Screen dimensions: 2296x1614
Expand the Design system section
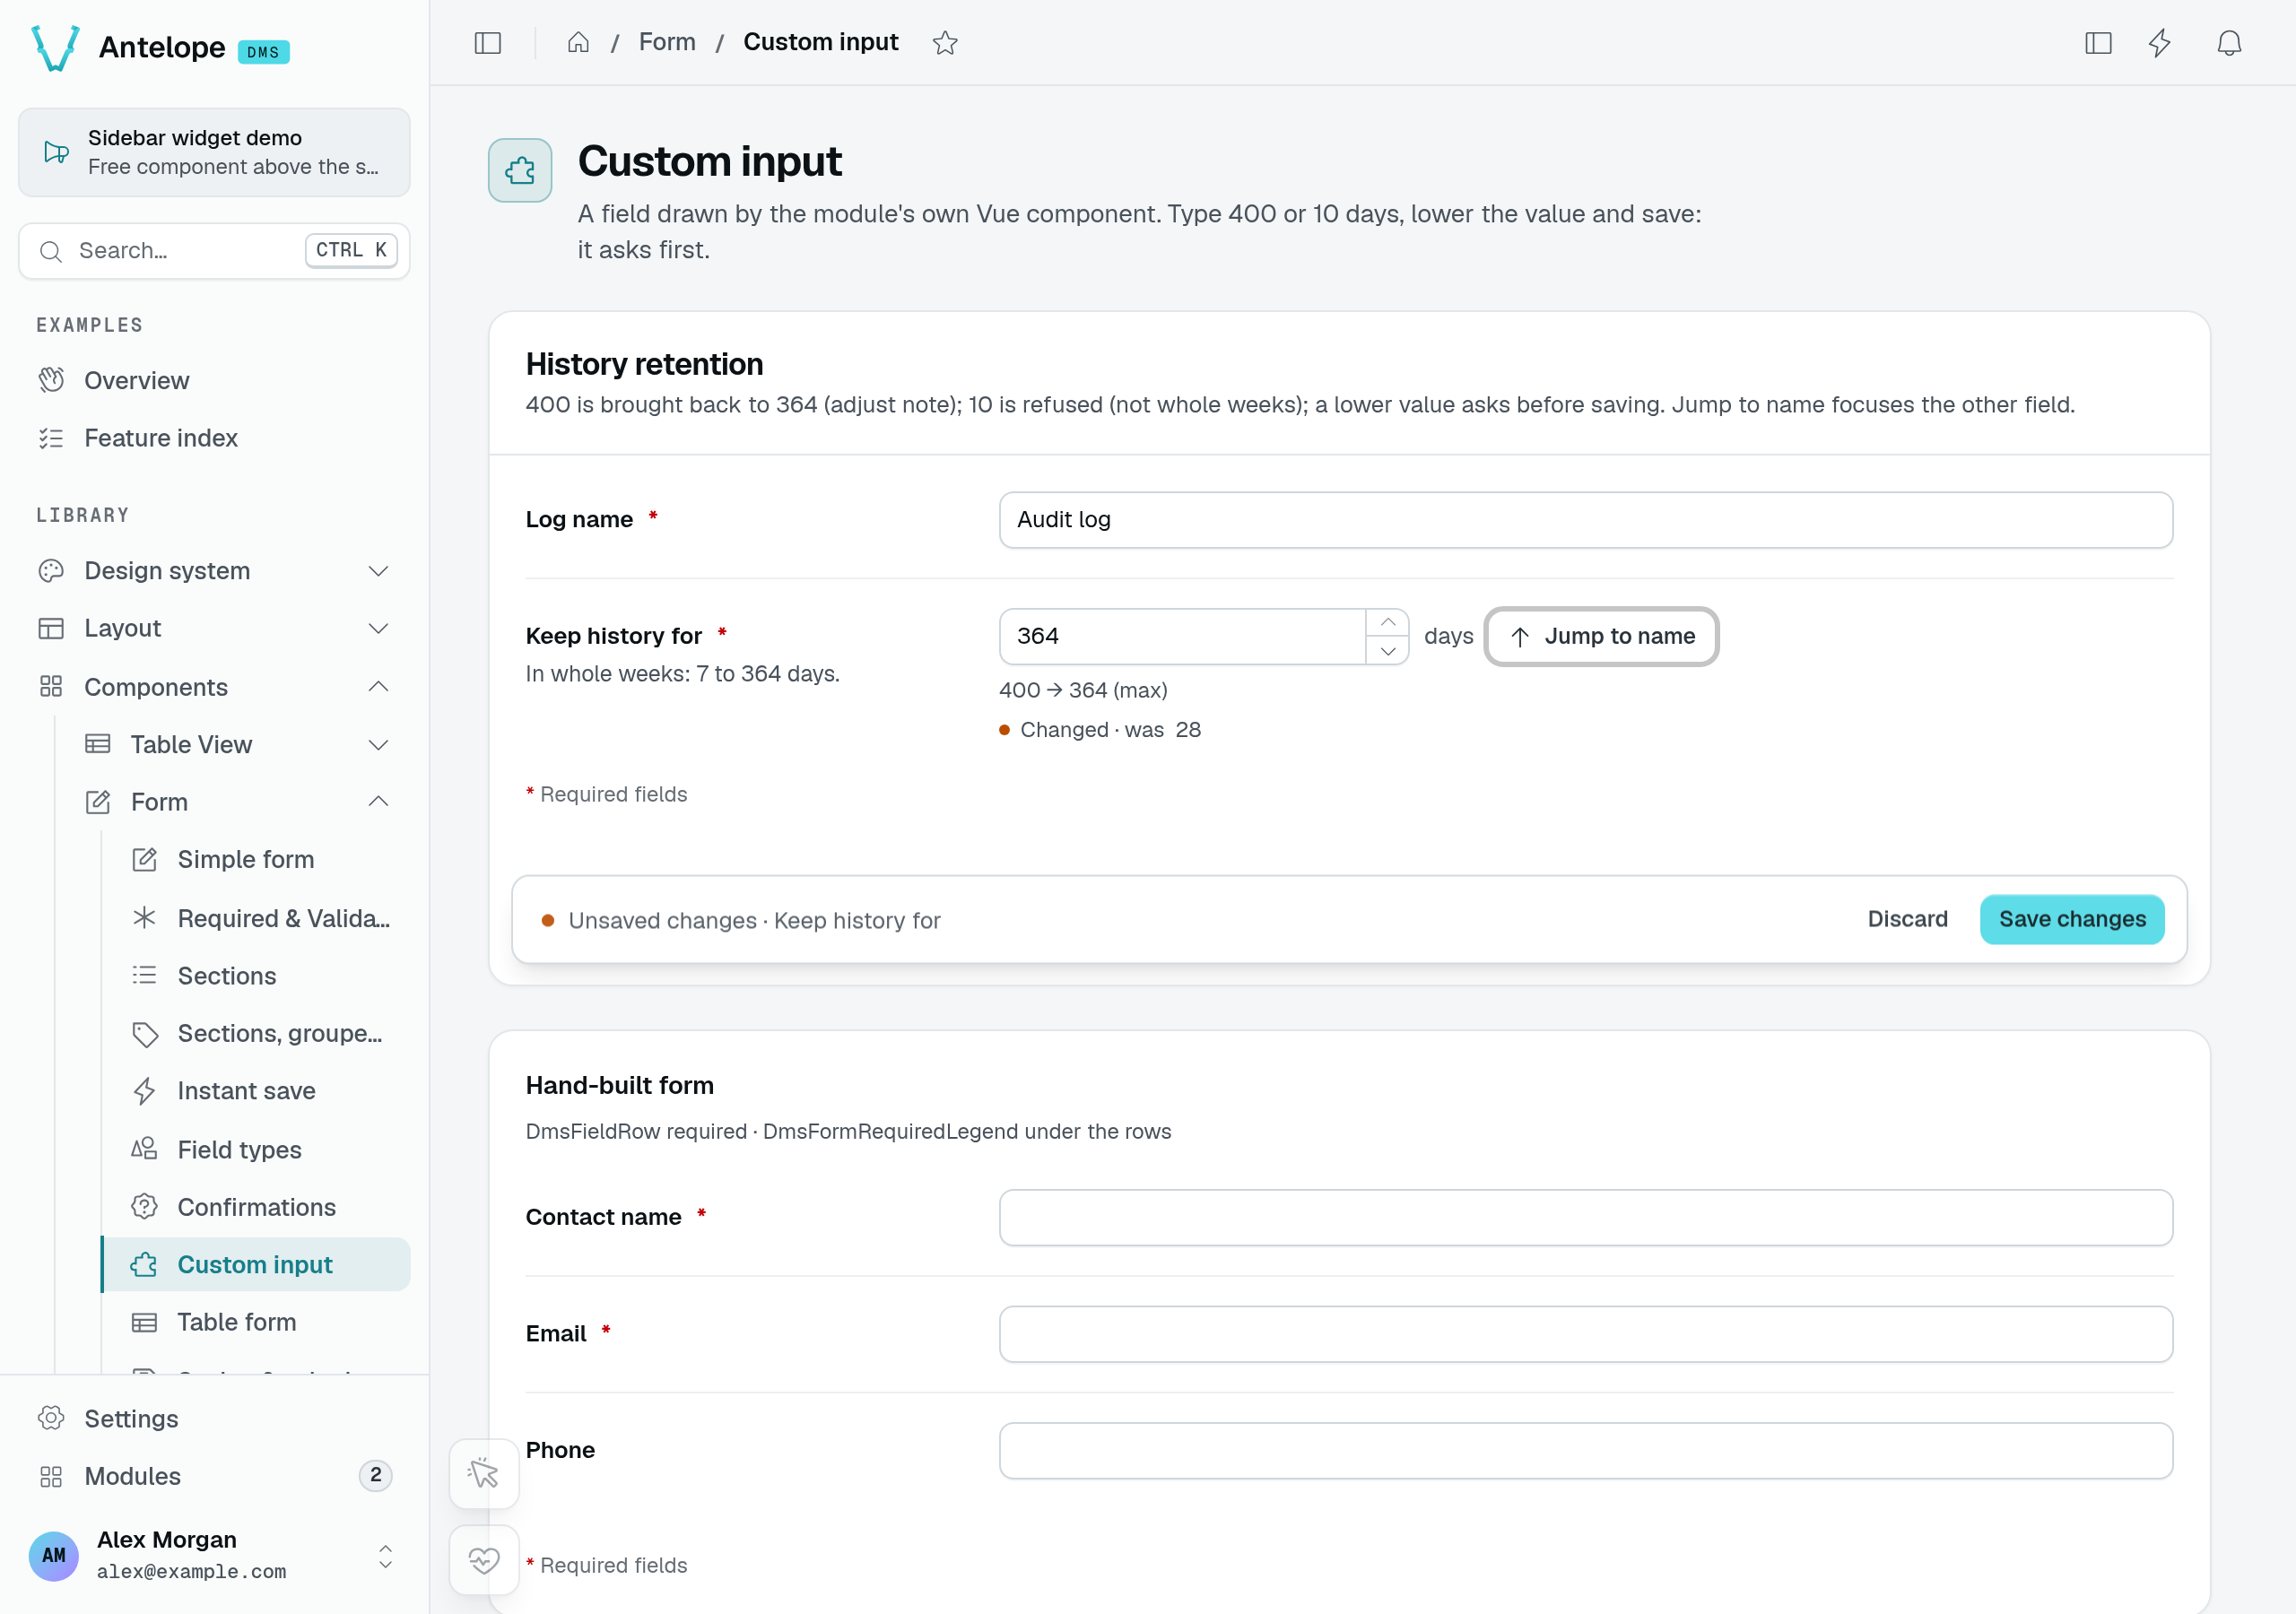[214, 570]
